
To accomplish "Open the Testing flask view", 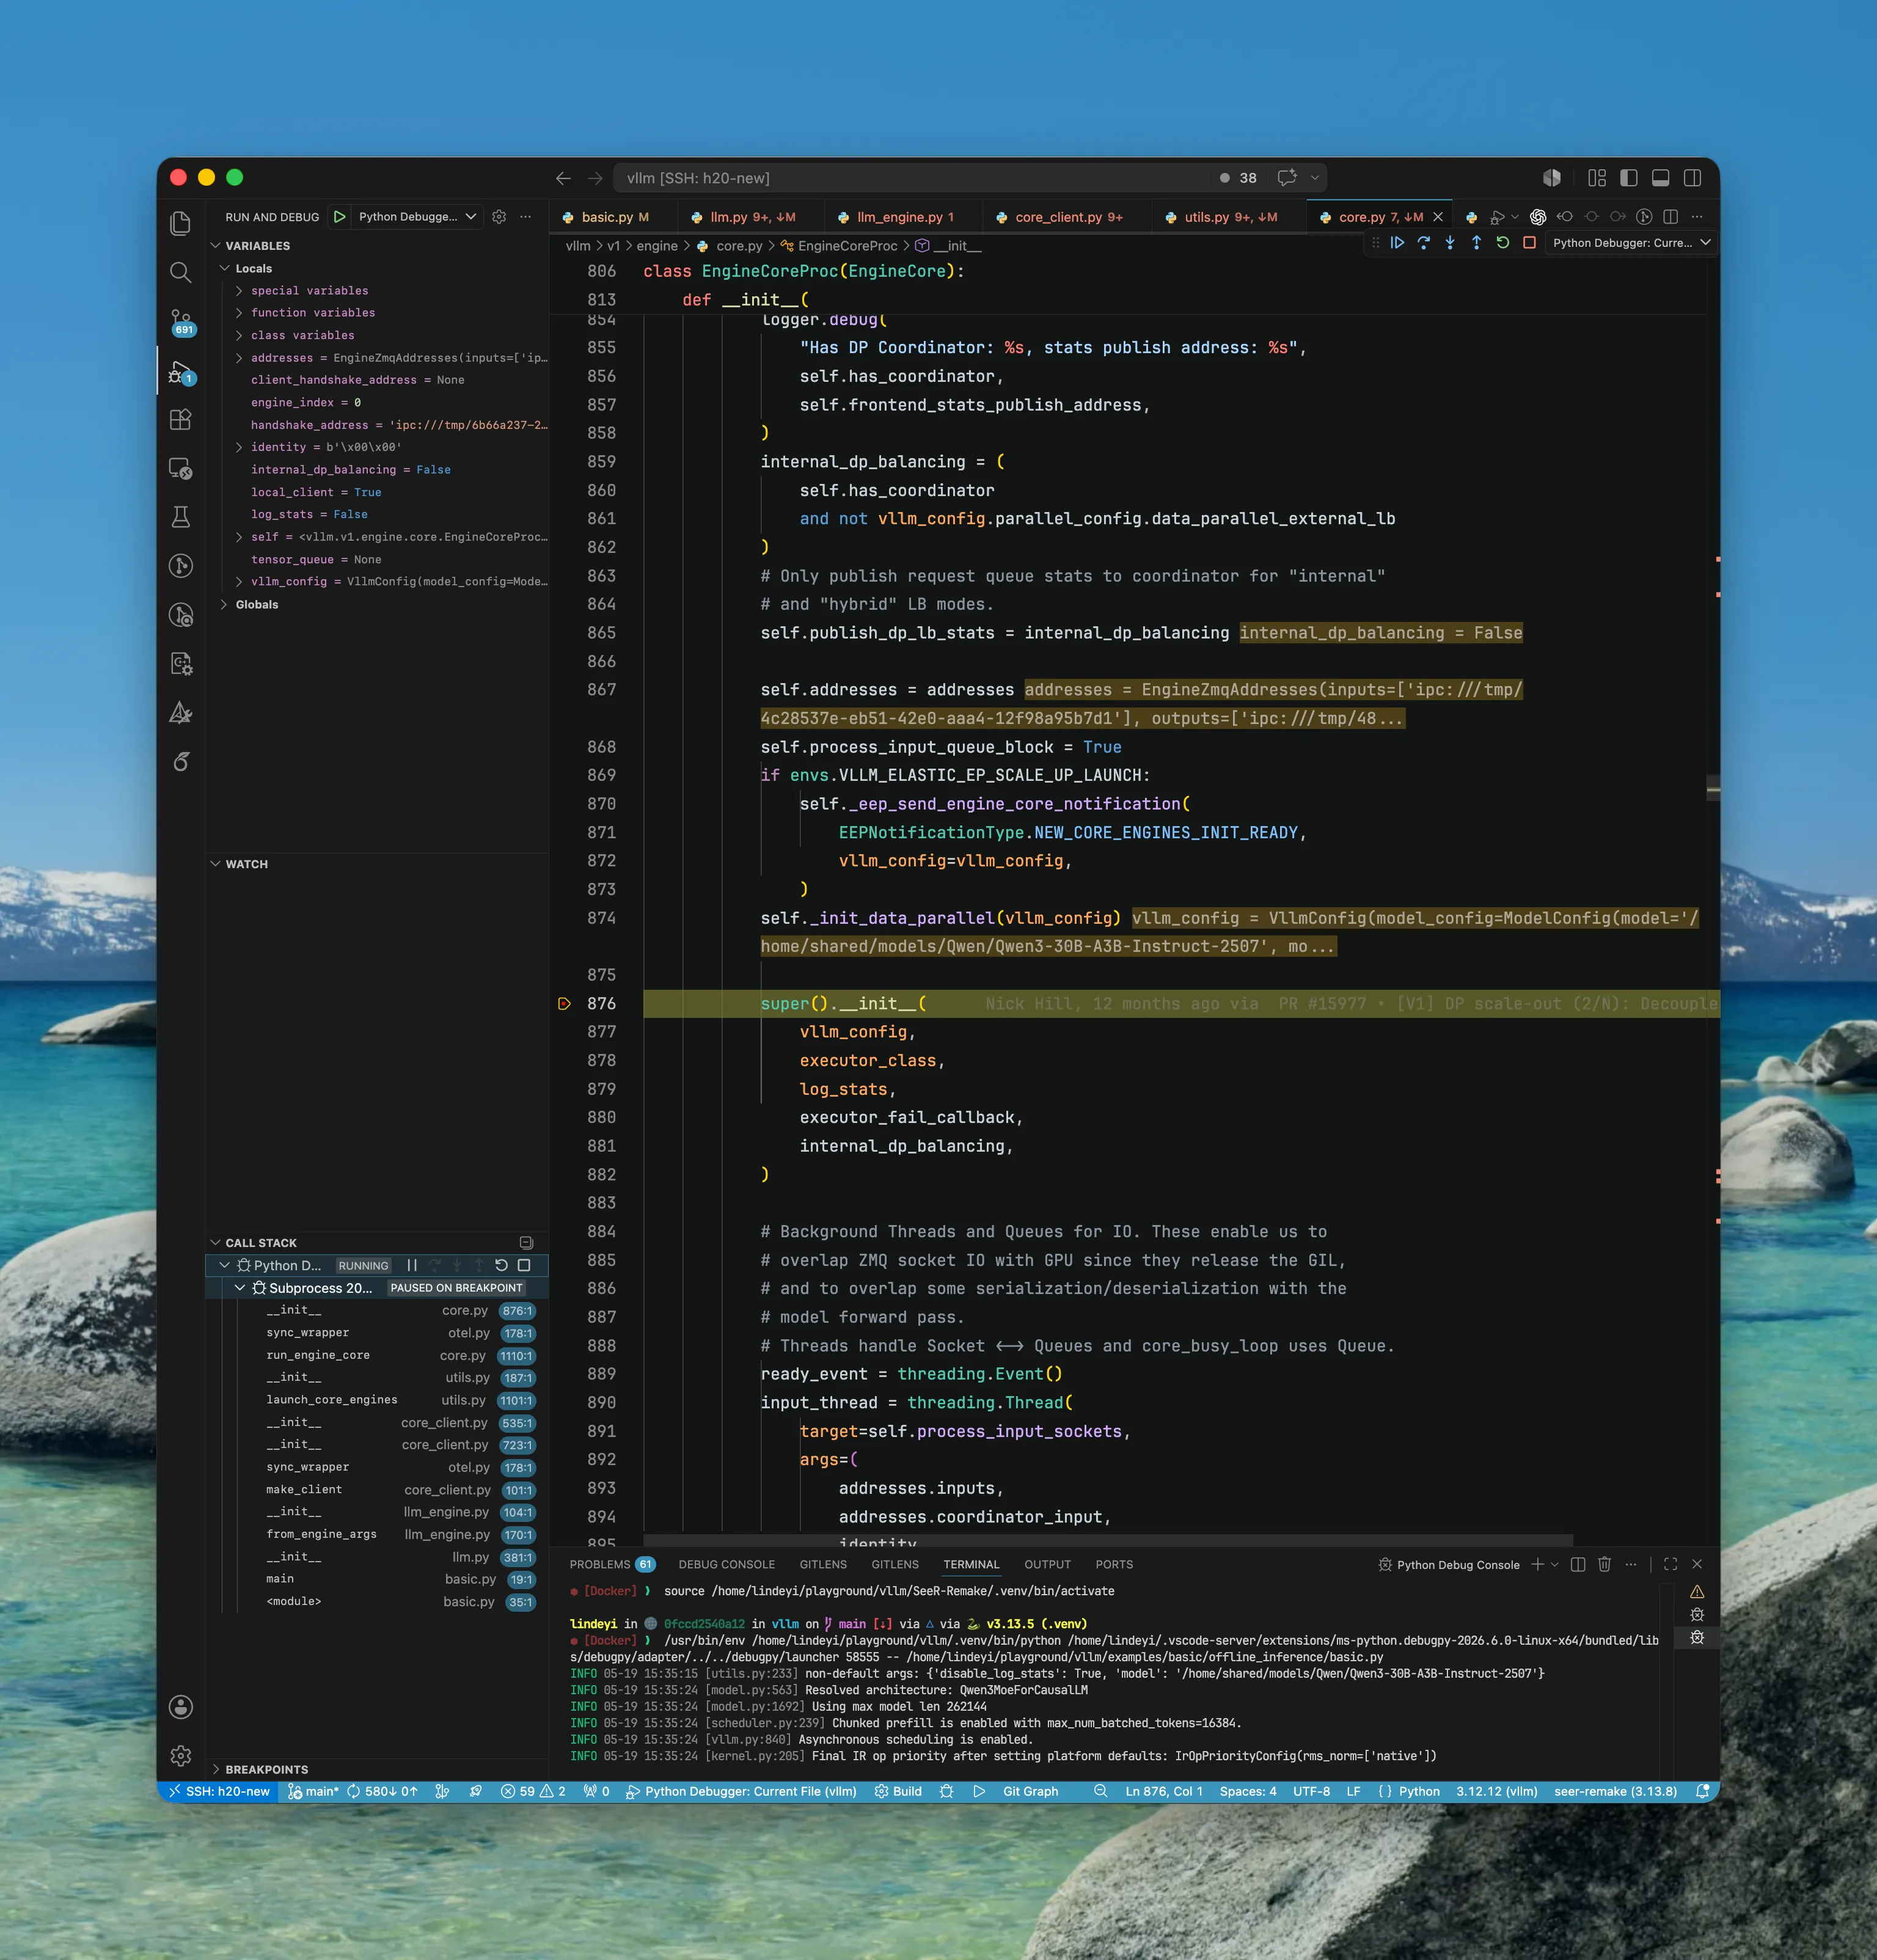I will (181, 517).
